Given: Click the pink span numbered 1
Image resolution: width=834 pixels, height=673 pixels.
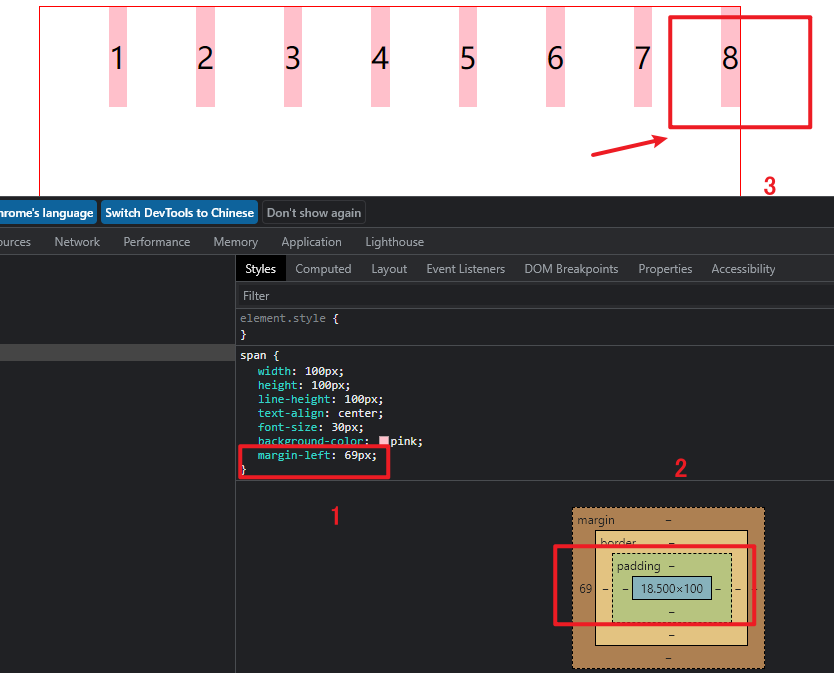Looking at the screenshot, I should [118, 57].
